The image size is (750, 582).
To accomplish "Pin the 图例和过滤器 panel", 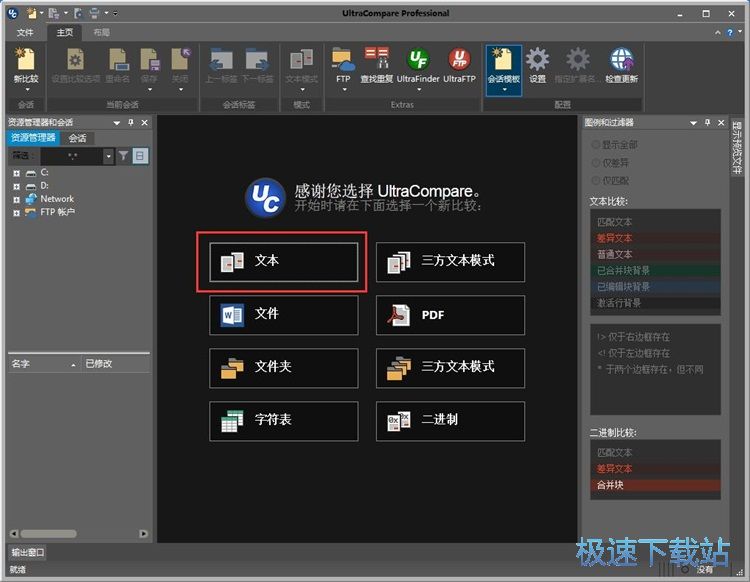I will pos(707,123).
